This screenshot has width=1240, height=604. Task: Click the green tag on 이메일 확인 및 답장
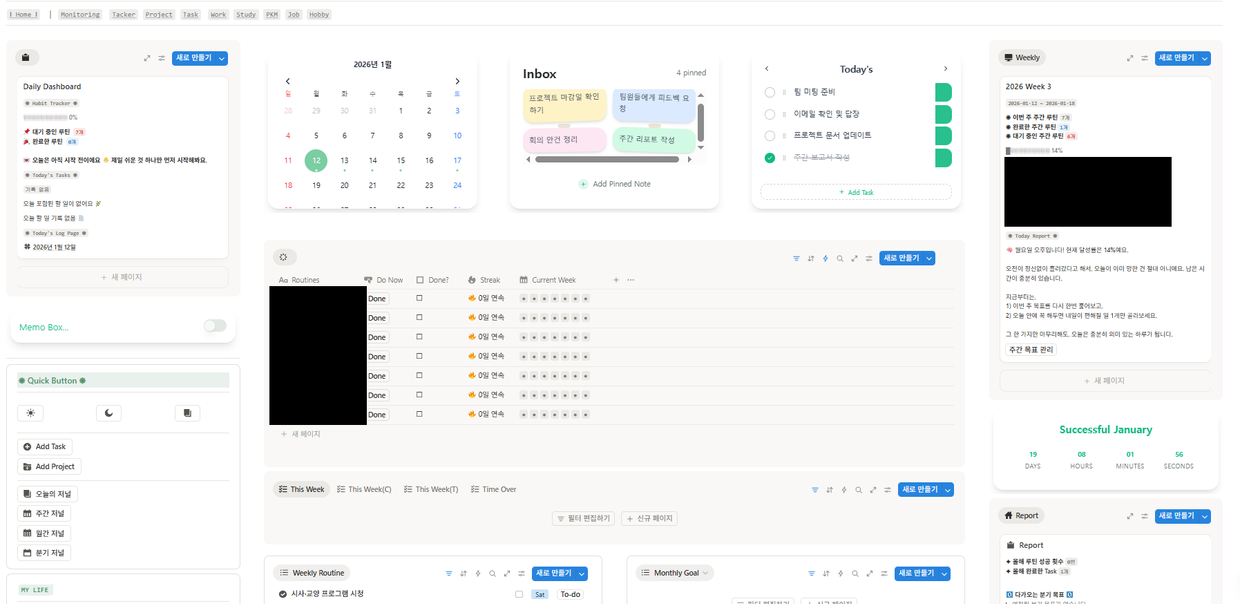pos(942,114)
